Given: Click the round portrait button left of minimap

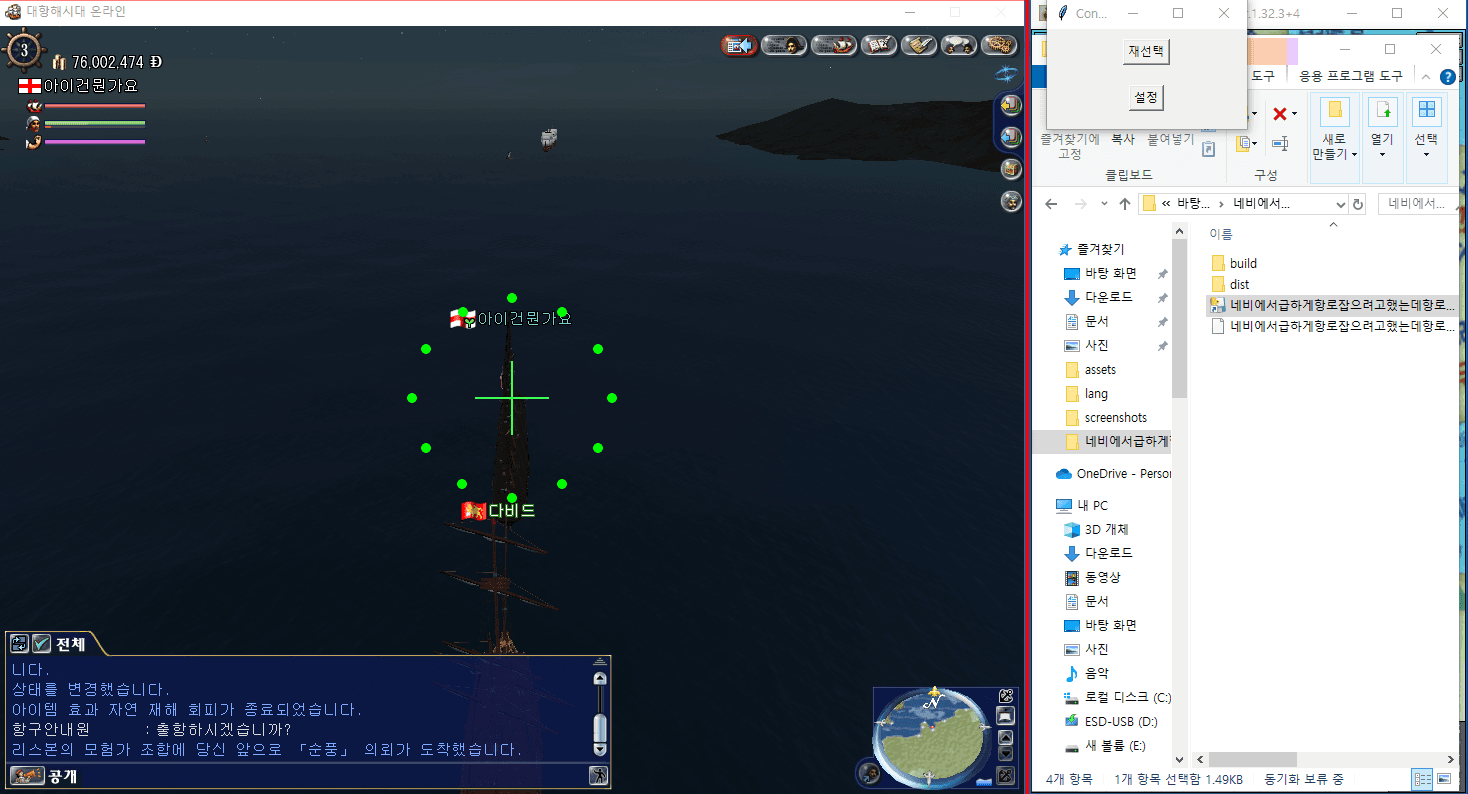Looking at the screenshot, I should coord(869,772).
